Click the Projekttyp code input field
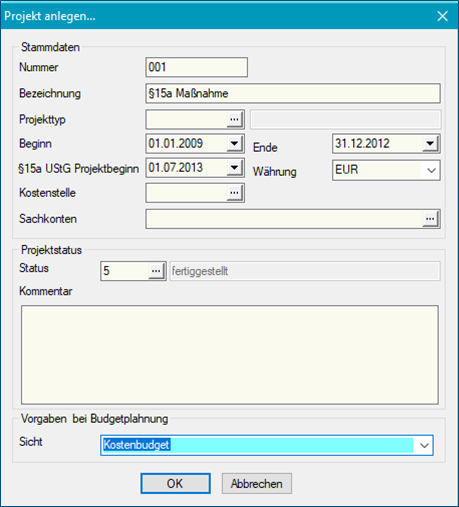459x507 pixels. click(x=187, y=119)
